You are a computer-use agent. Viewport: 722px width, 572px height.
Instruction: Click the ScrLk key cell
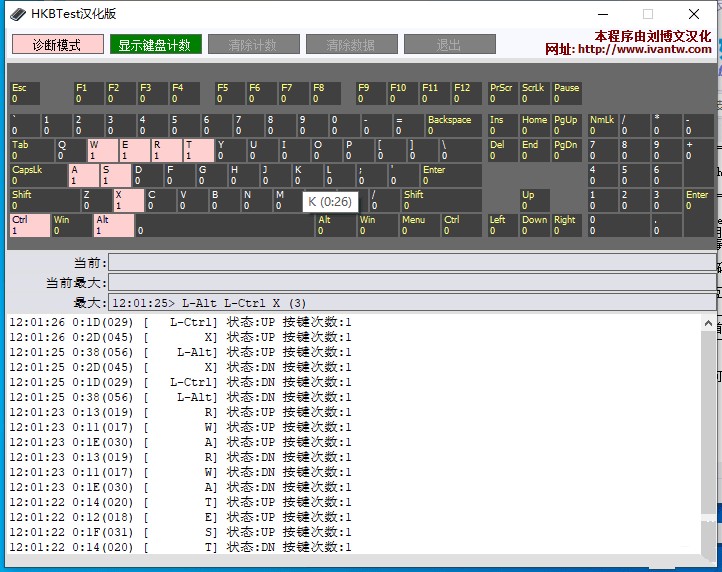pyautogui.click(x=535, y=93)
